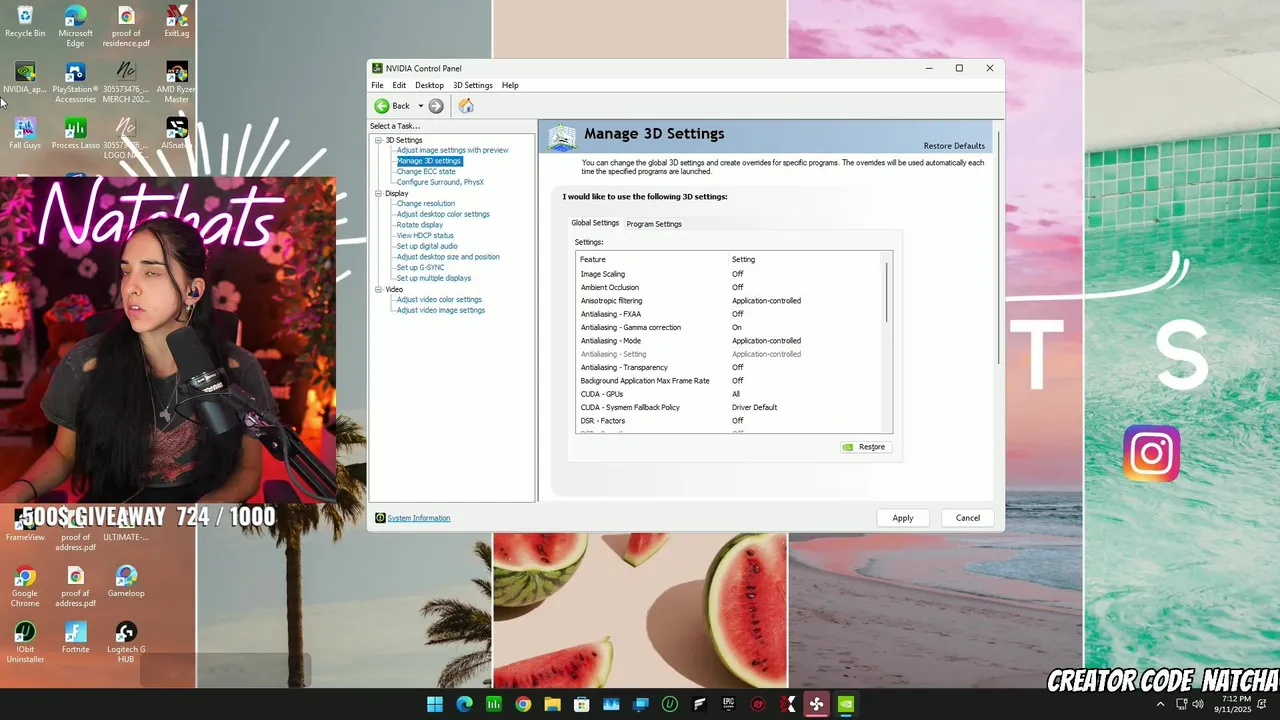The height and width of the screenshot is (720, 1280).
Task: Open PlayStation Accessories desktop shortcut
Action: [75, 83]
